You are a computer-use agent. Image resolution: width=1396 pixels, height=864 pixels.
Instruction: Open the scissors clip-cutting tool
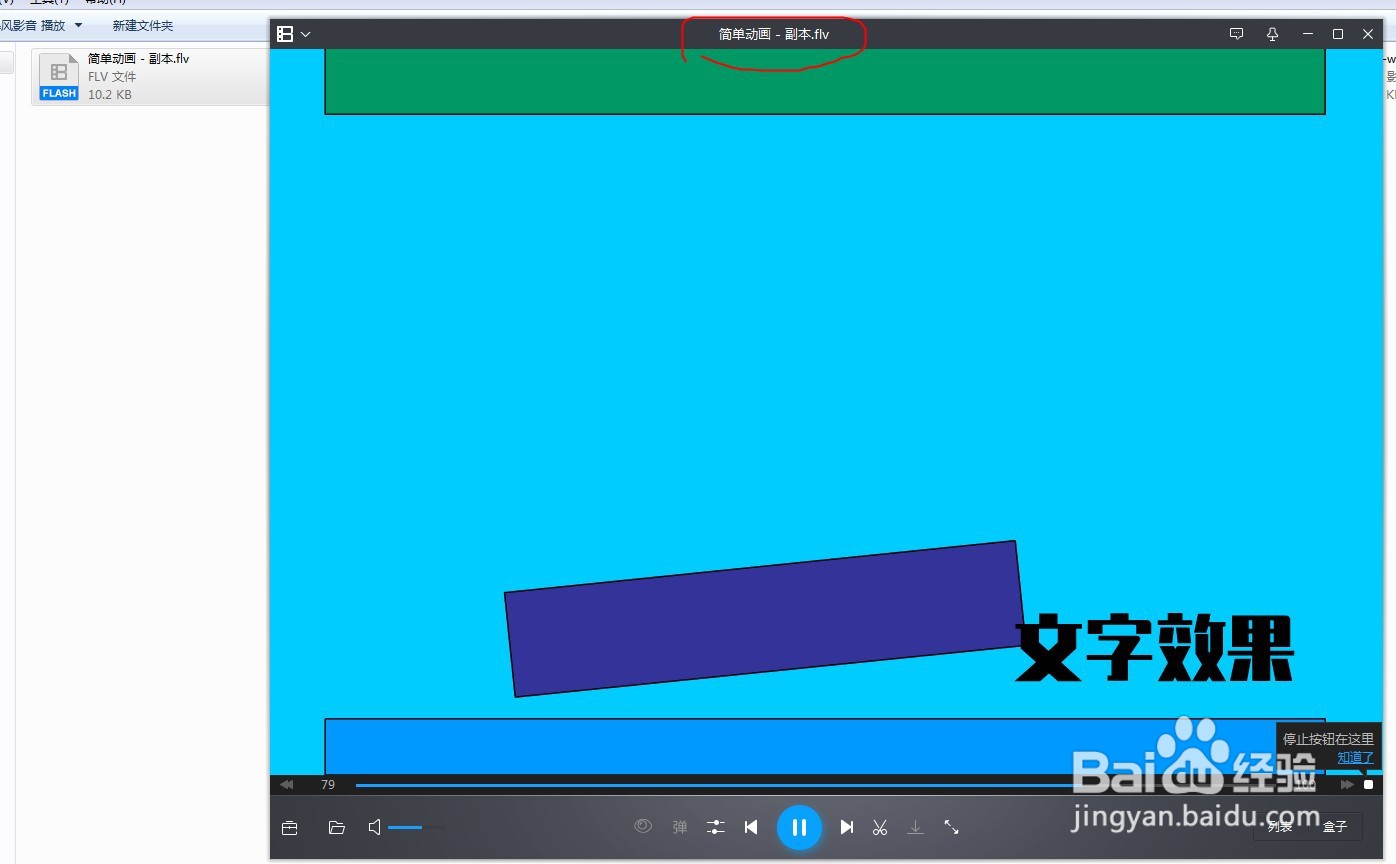[x=880, y=827]
